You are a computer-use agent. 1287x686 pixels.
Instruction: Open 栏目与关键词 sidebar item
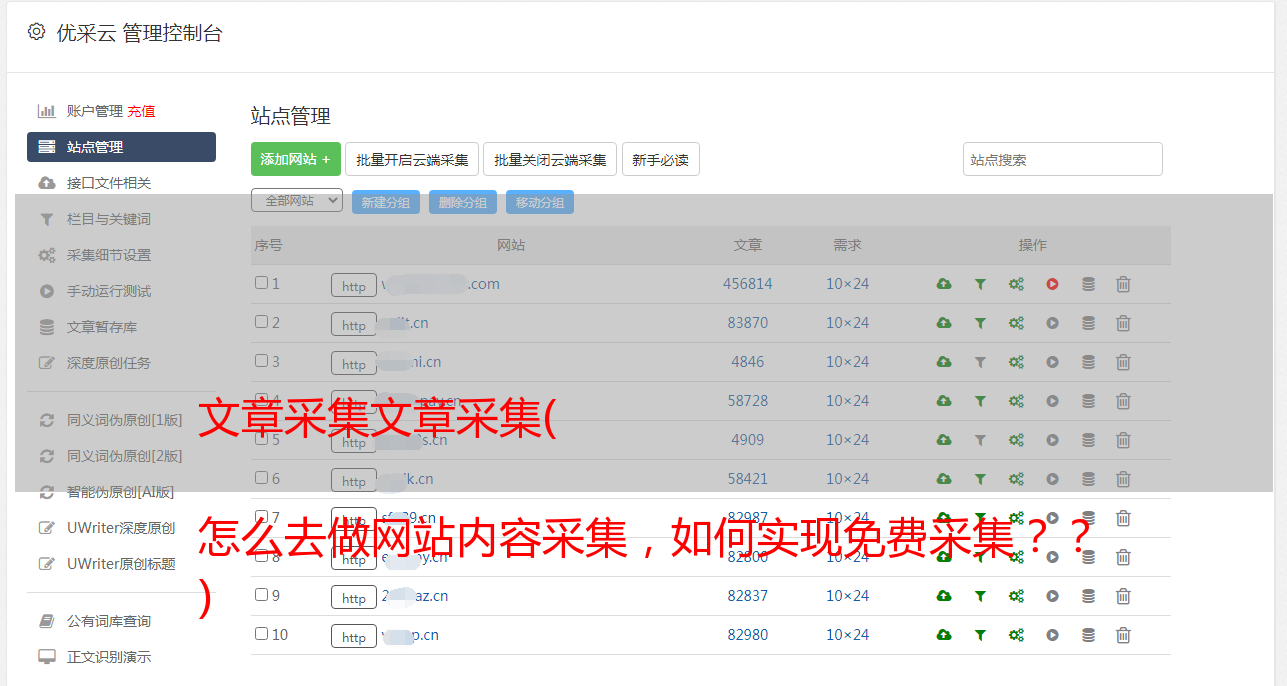(x=109, y=219)
